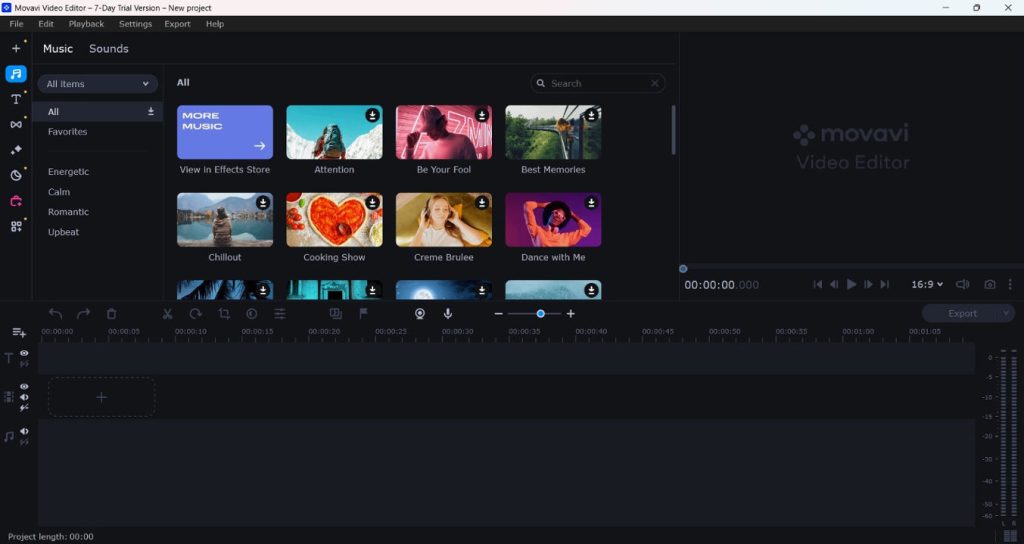The height and width of the screenshot is (544, 1024).
Task: Click the timeline zoom slider handle
Action: 541,314
